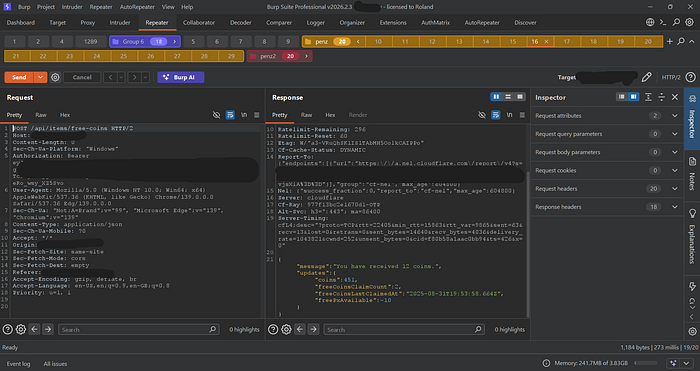The image size is (700, 371).
Task: Open Response pane hamburger menu
Action: tap(522, 115)
